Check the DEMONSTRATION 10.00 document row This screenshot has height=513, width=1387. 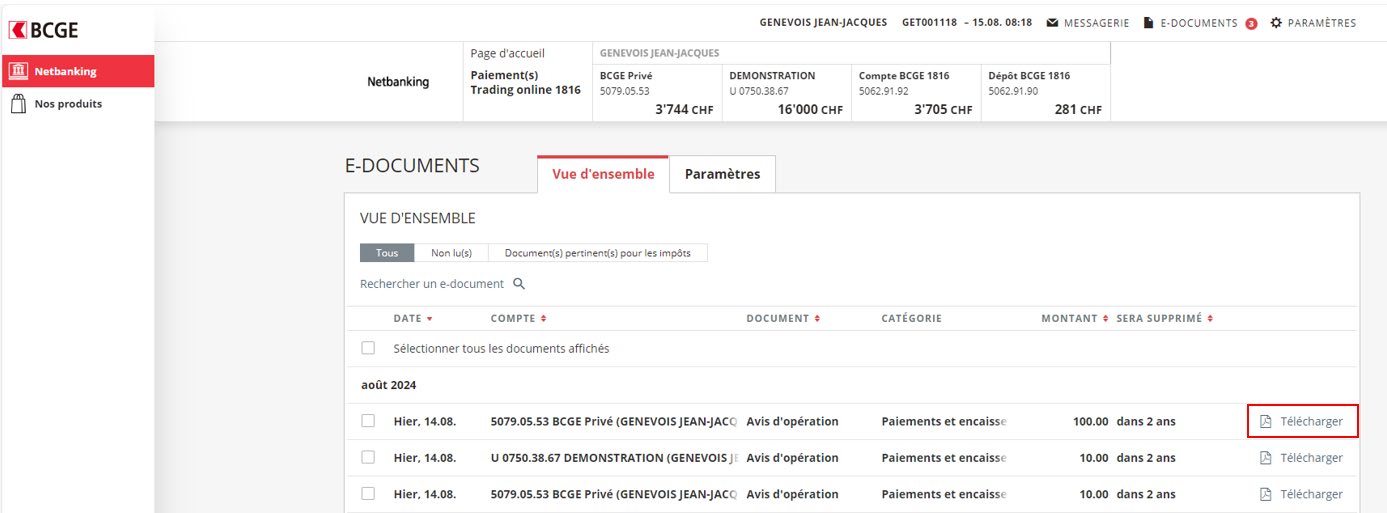pos(368,457)
